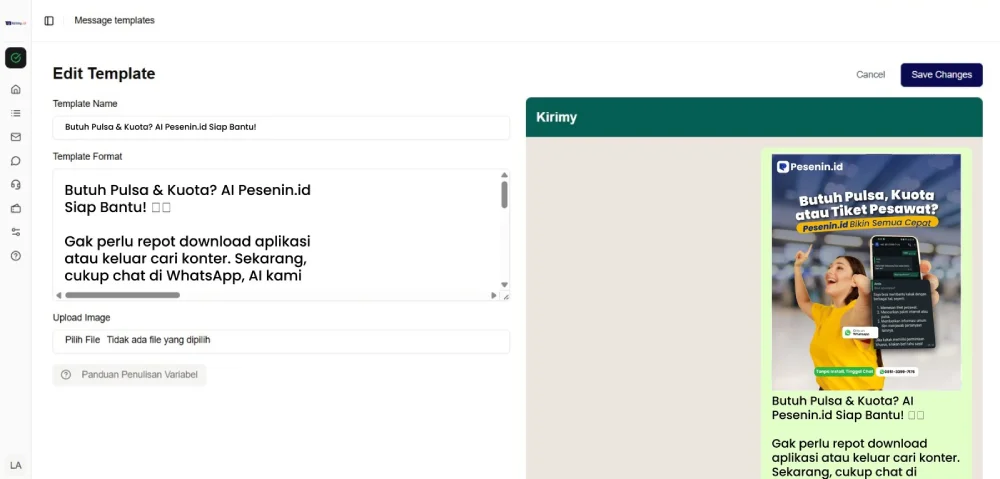Open Panduan Penulisan Variabel guide
Viewport: 1000px width, 479px height.
coord(130,375)
